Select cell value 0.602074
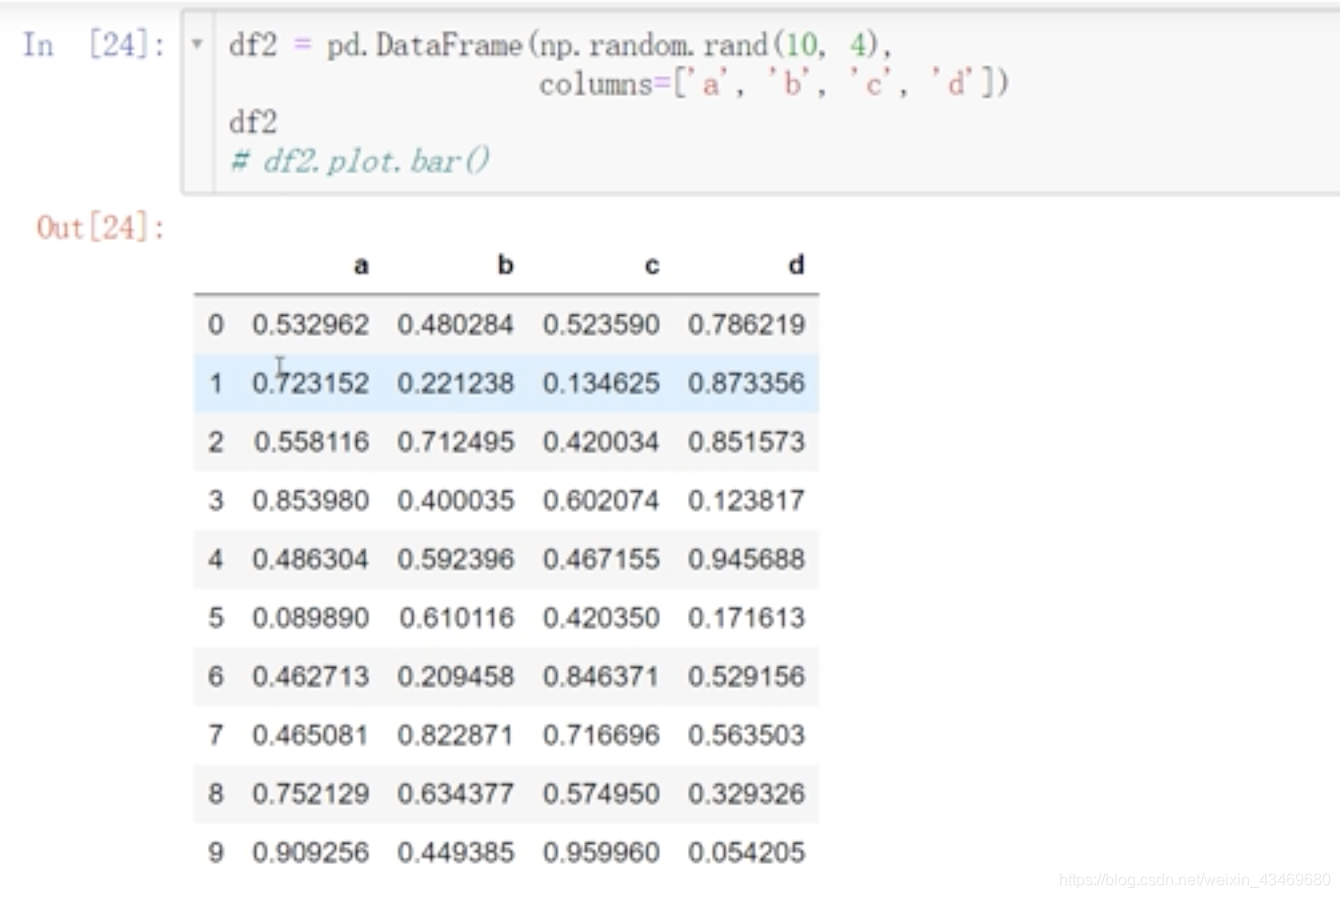The image size is (1340, 898). coord(601,500)
